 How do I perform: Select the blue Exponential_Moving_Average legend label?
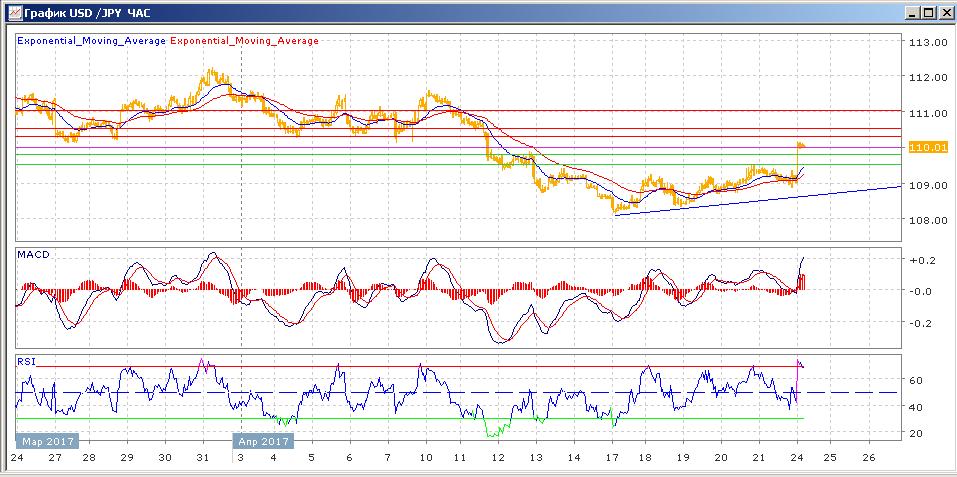91,41
